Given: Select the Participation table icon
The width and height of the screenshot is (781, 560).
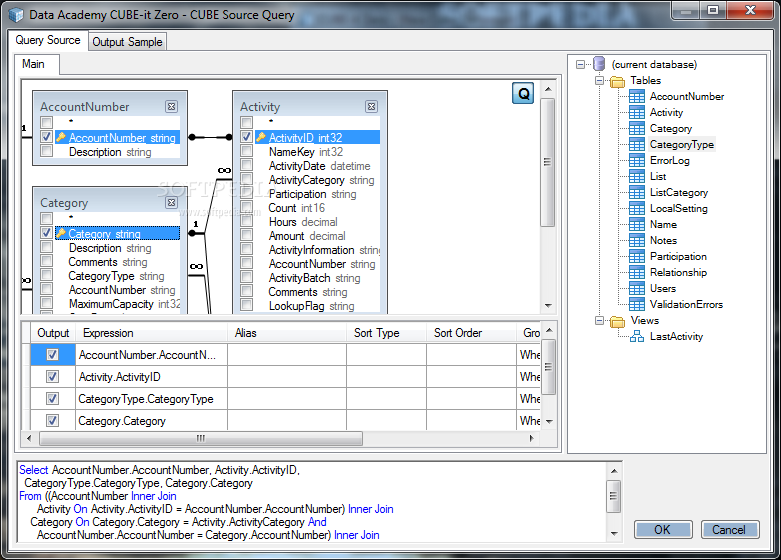Looking at the screenshot, I should pos(637,257).
